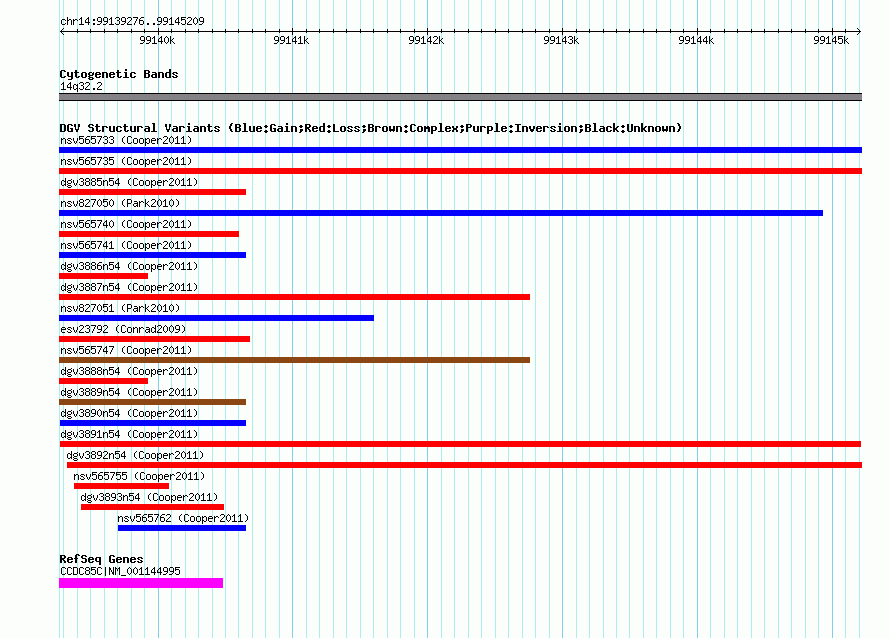This screenshot has height=638, width=890.
Task: Click the 14q32.2 cytogenetic band bar
Action: point(460,97)
